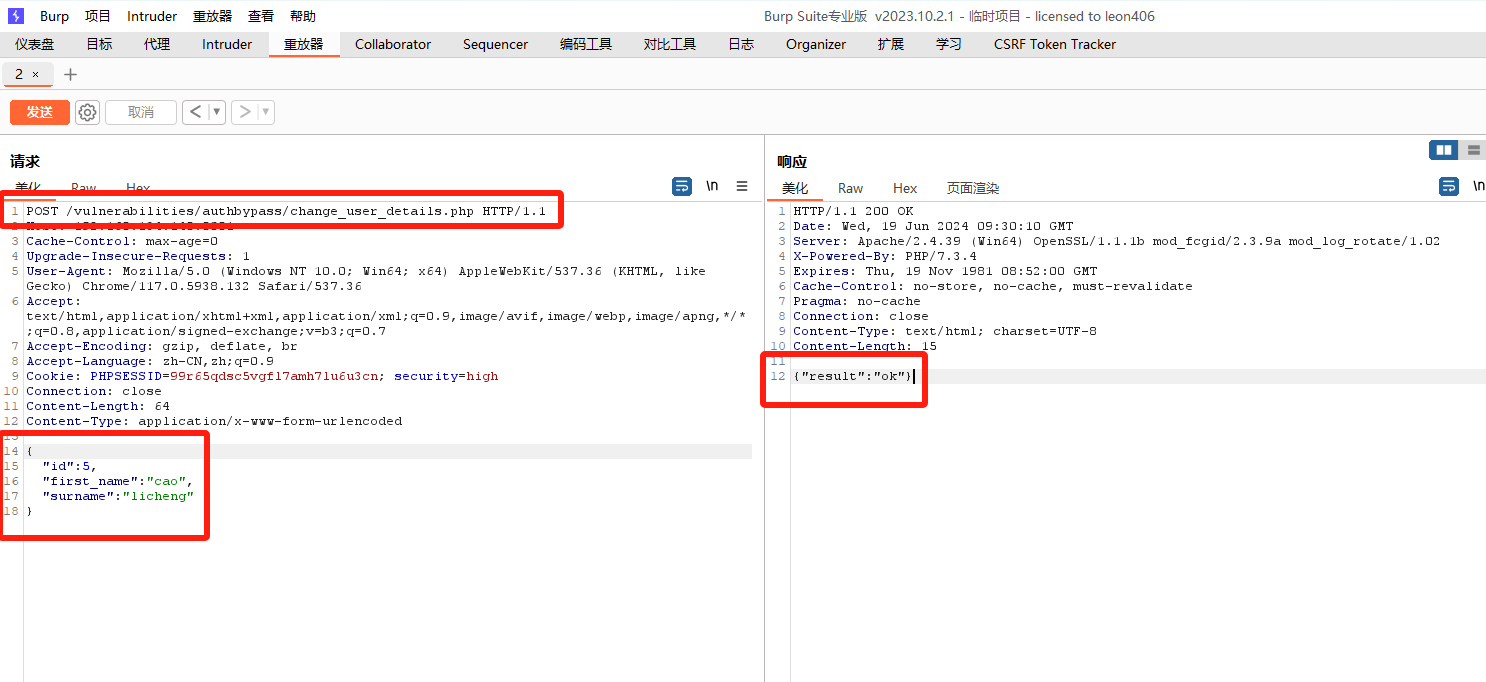Click X-Powered-By PHP/7.3.4 response header
Image resolution: width=1486 pixels, height=682 pixels.
[x=885, y=256]
